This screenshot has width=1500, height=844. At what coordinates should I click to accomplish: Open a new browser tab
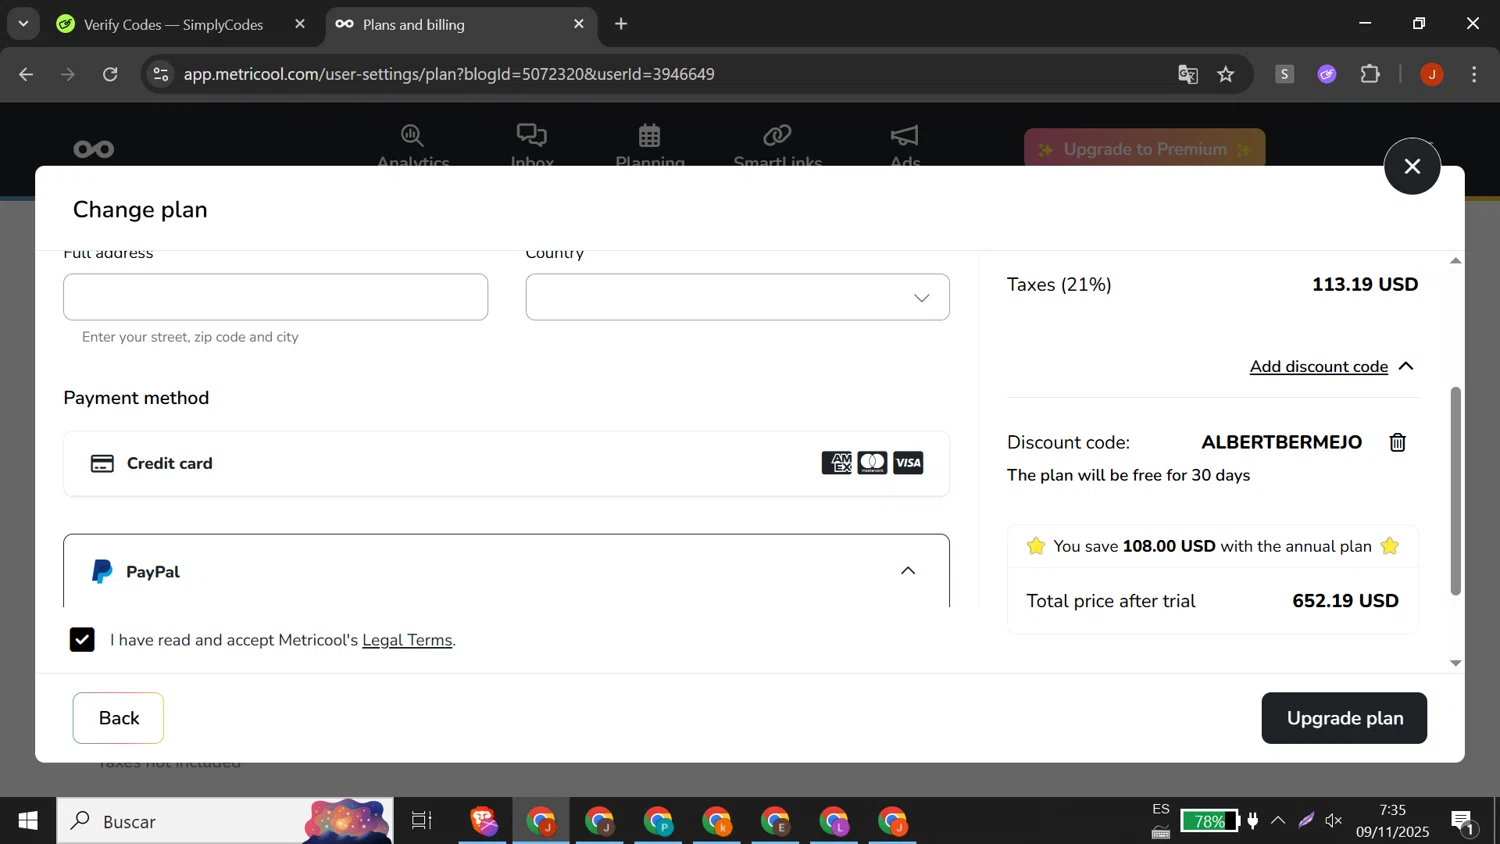(x=621, y=24)
